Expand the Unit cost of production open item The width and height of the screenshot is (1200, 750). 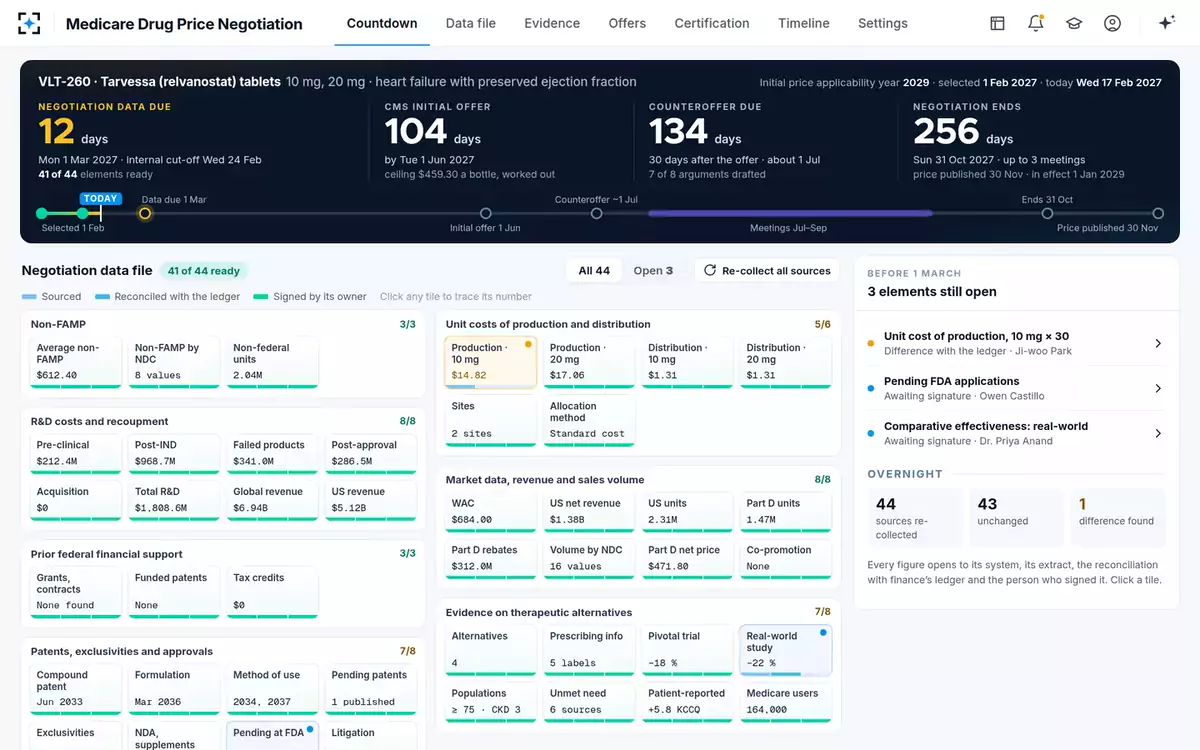click(1016, 343)
